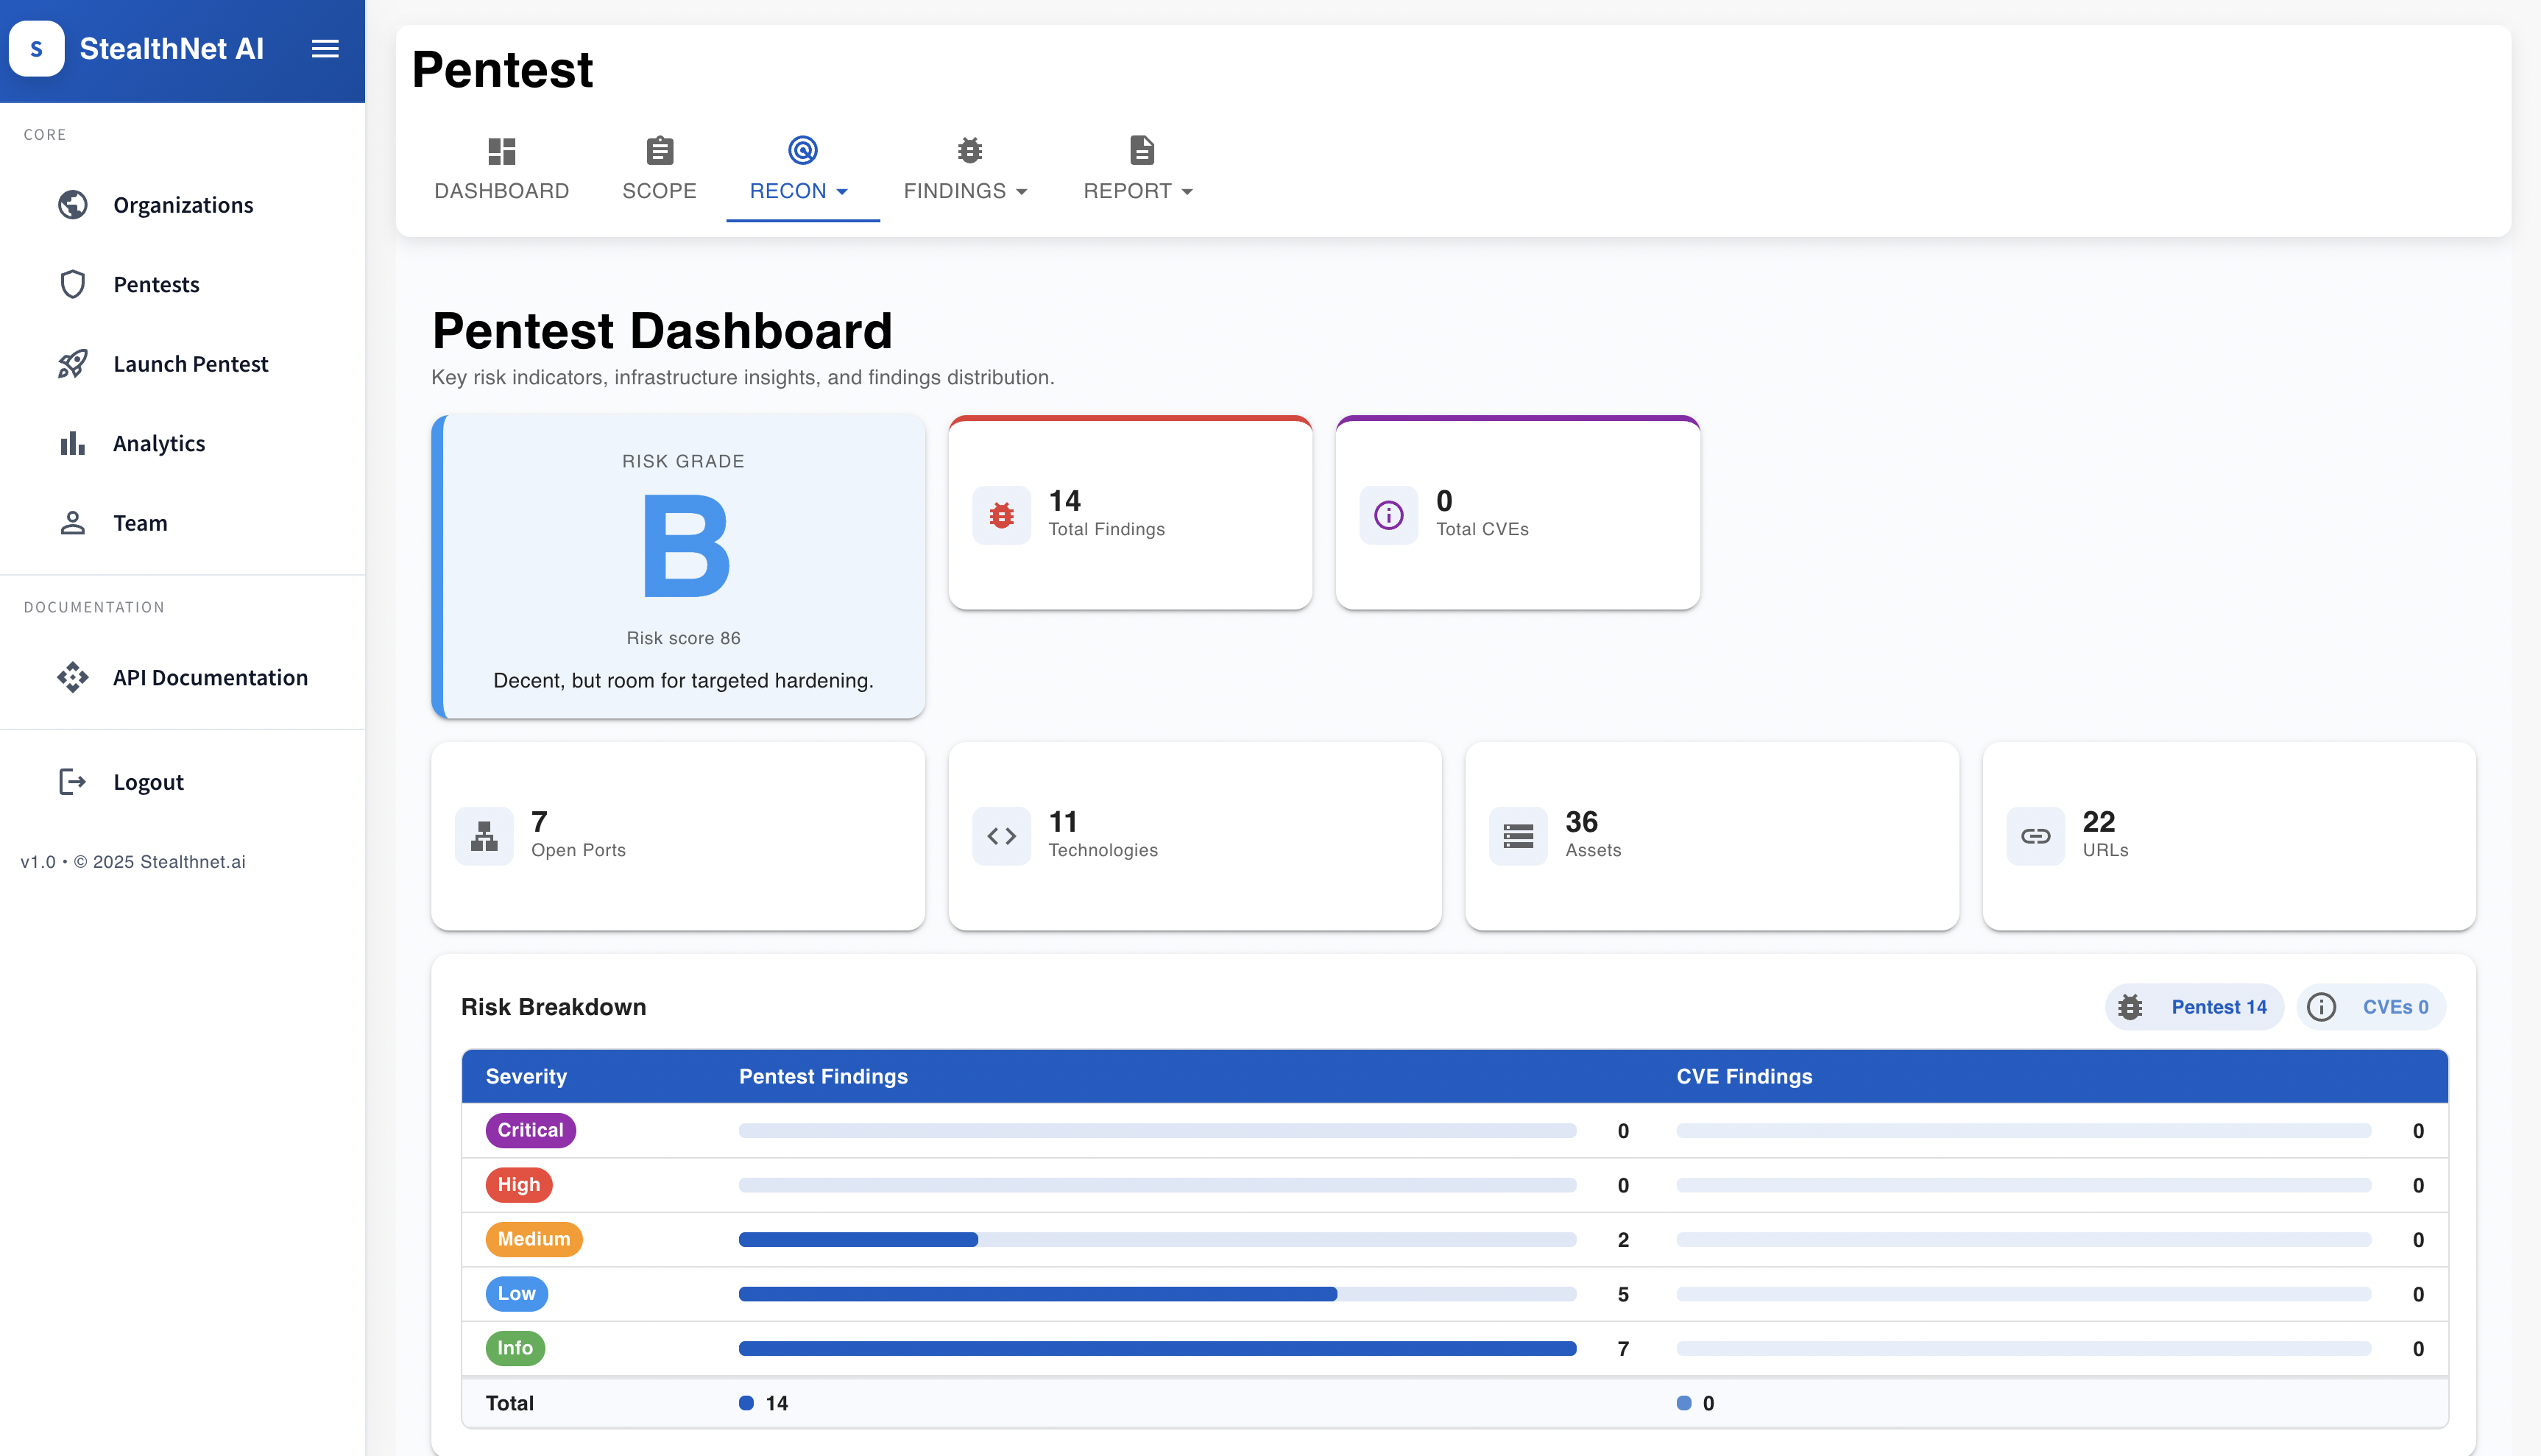
Task: Click the Open Ports network icon
Action: [484, 836]
